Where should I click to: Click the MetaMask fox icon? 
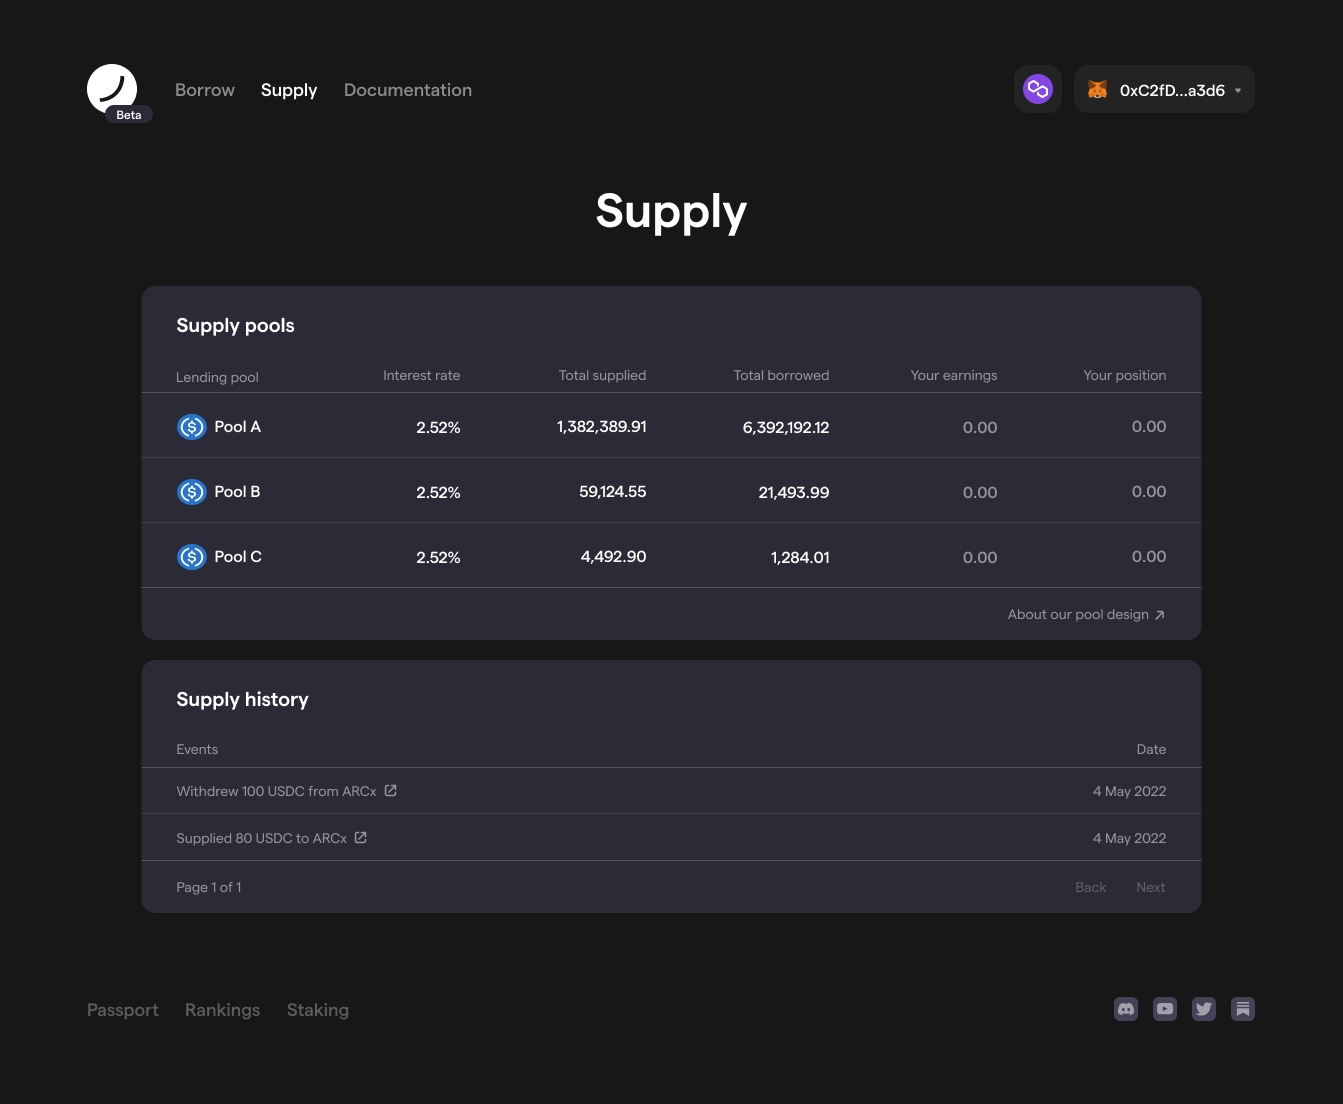(1097, 89)
